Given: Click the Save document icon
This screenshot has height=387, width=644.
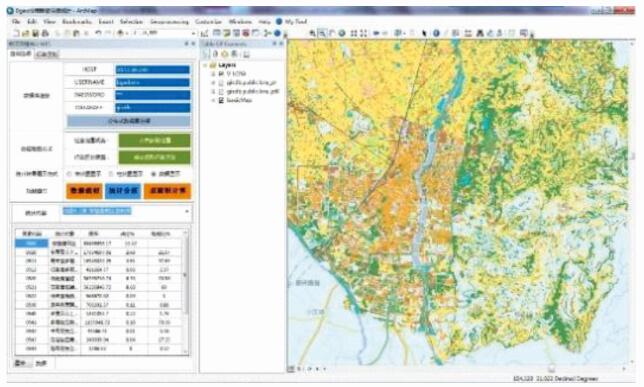Looking at the screenshot, I should click(35, 33).
